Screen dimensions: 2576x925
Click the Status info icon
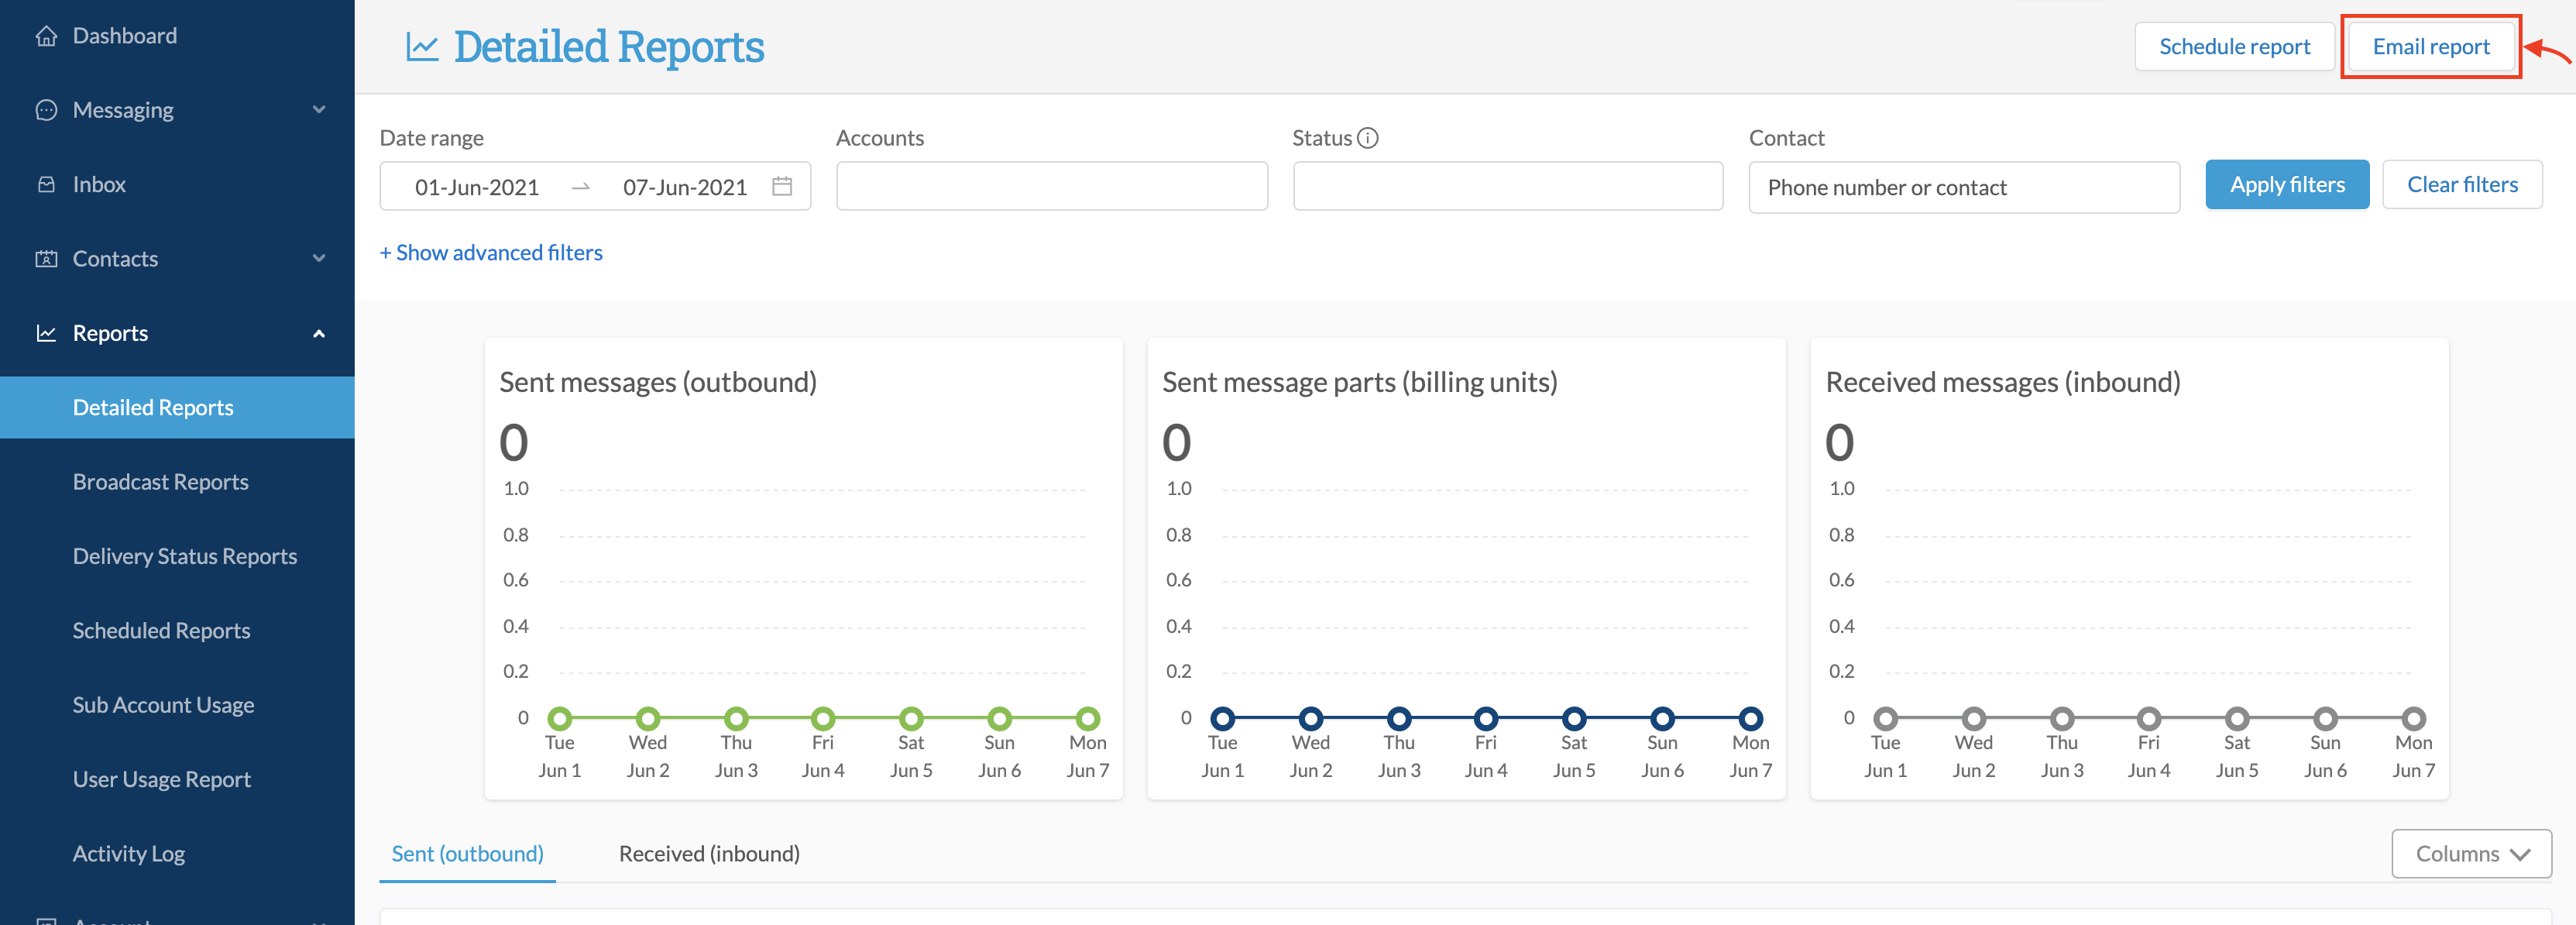click(1368, 138)
